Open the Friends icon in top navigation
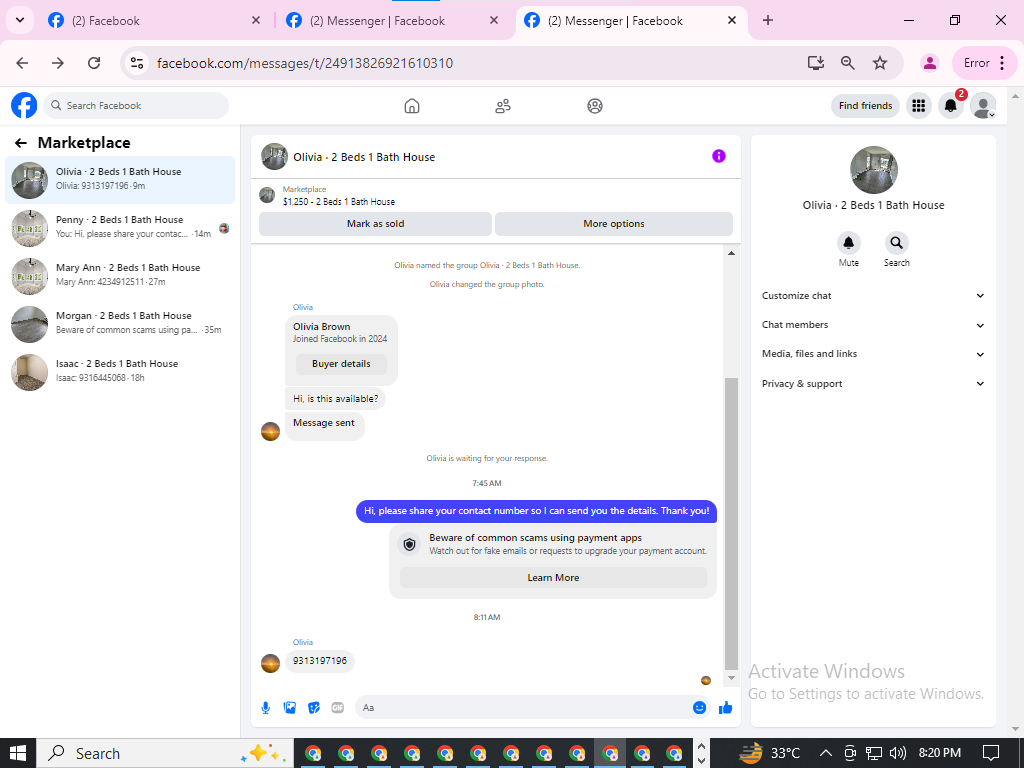This screenshot has height=768, width=1024. pos(503,106)
